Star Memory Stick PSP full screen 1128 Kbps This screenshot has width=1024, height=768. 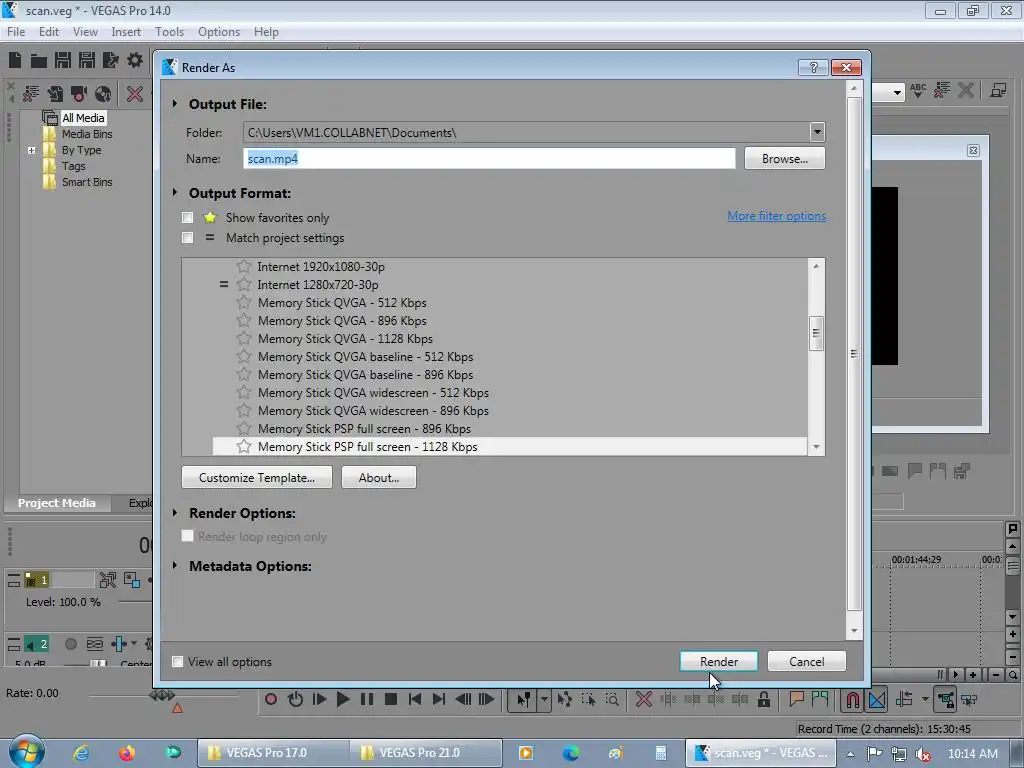(x=244, y=447)
